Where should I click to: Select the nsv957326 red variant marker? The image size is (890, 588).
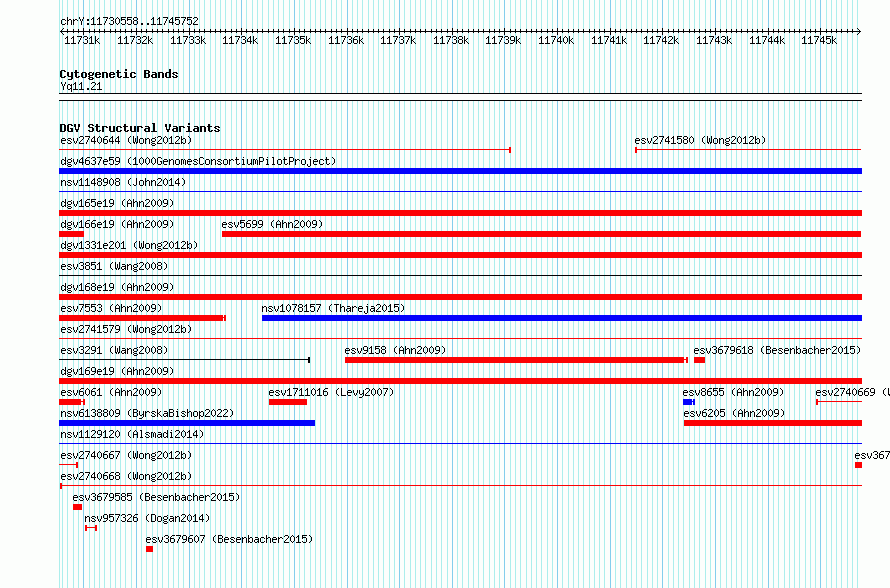pos(91,528)
